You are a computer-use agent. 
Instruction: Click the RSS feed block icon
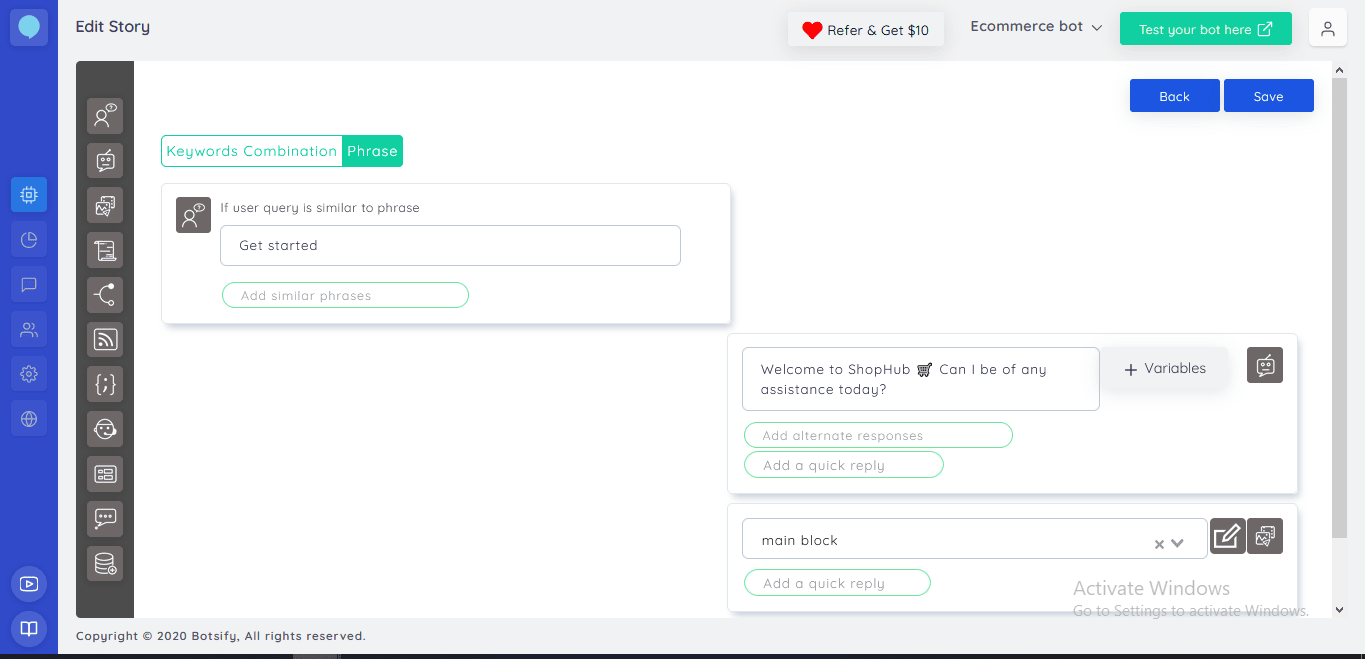click(105, 340)
